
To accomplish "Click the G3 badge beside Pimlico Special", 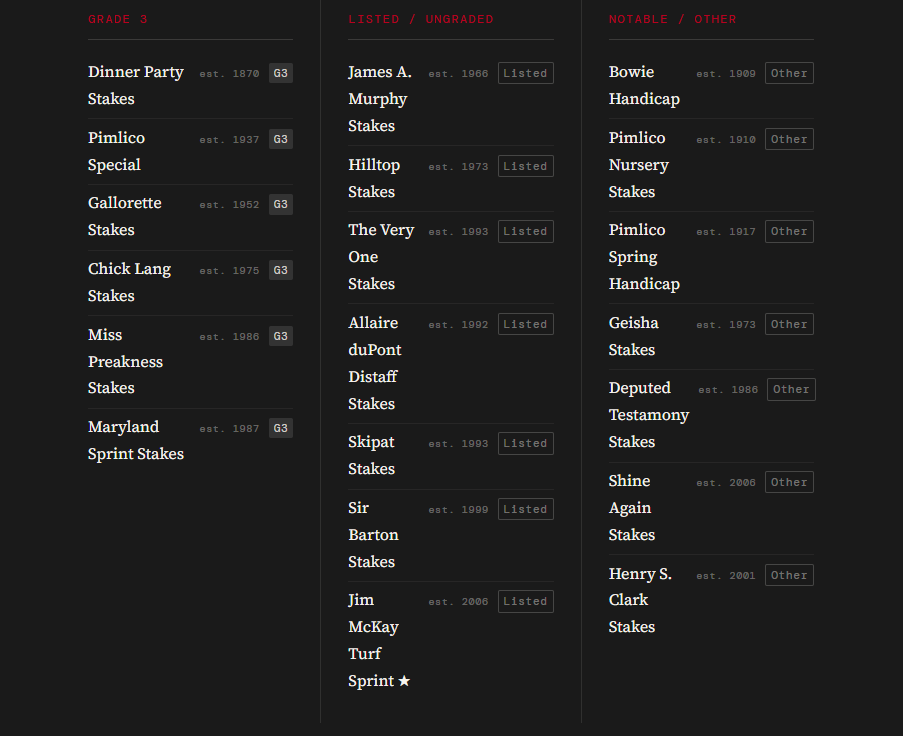I will (x=280, y=139).
